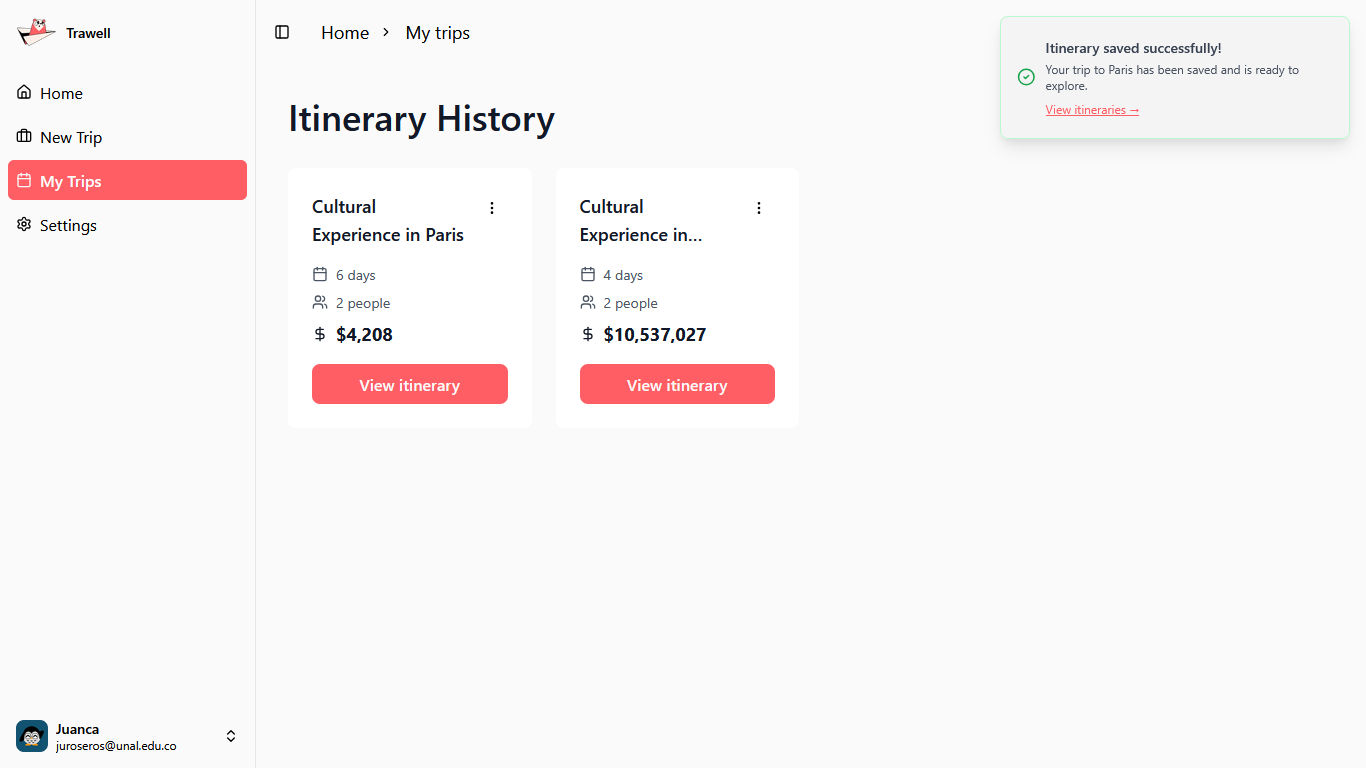1366x768 pixels.
Task: Go to Home in the breadcrumb
Action: click(345, 33)
